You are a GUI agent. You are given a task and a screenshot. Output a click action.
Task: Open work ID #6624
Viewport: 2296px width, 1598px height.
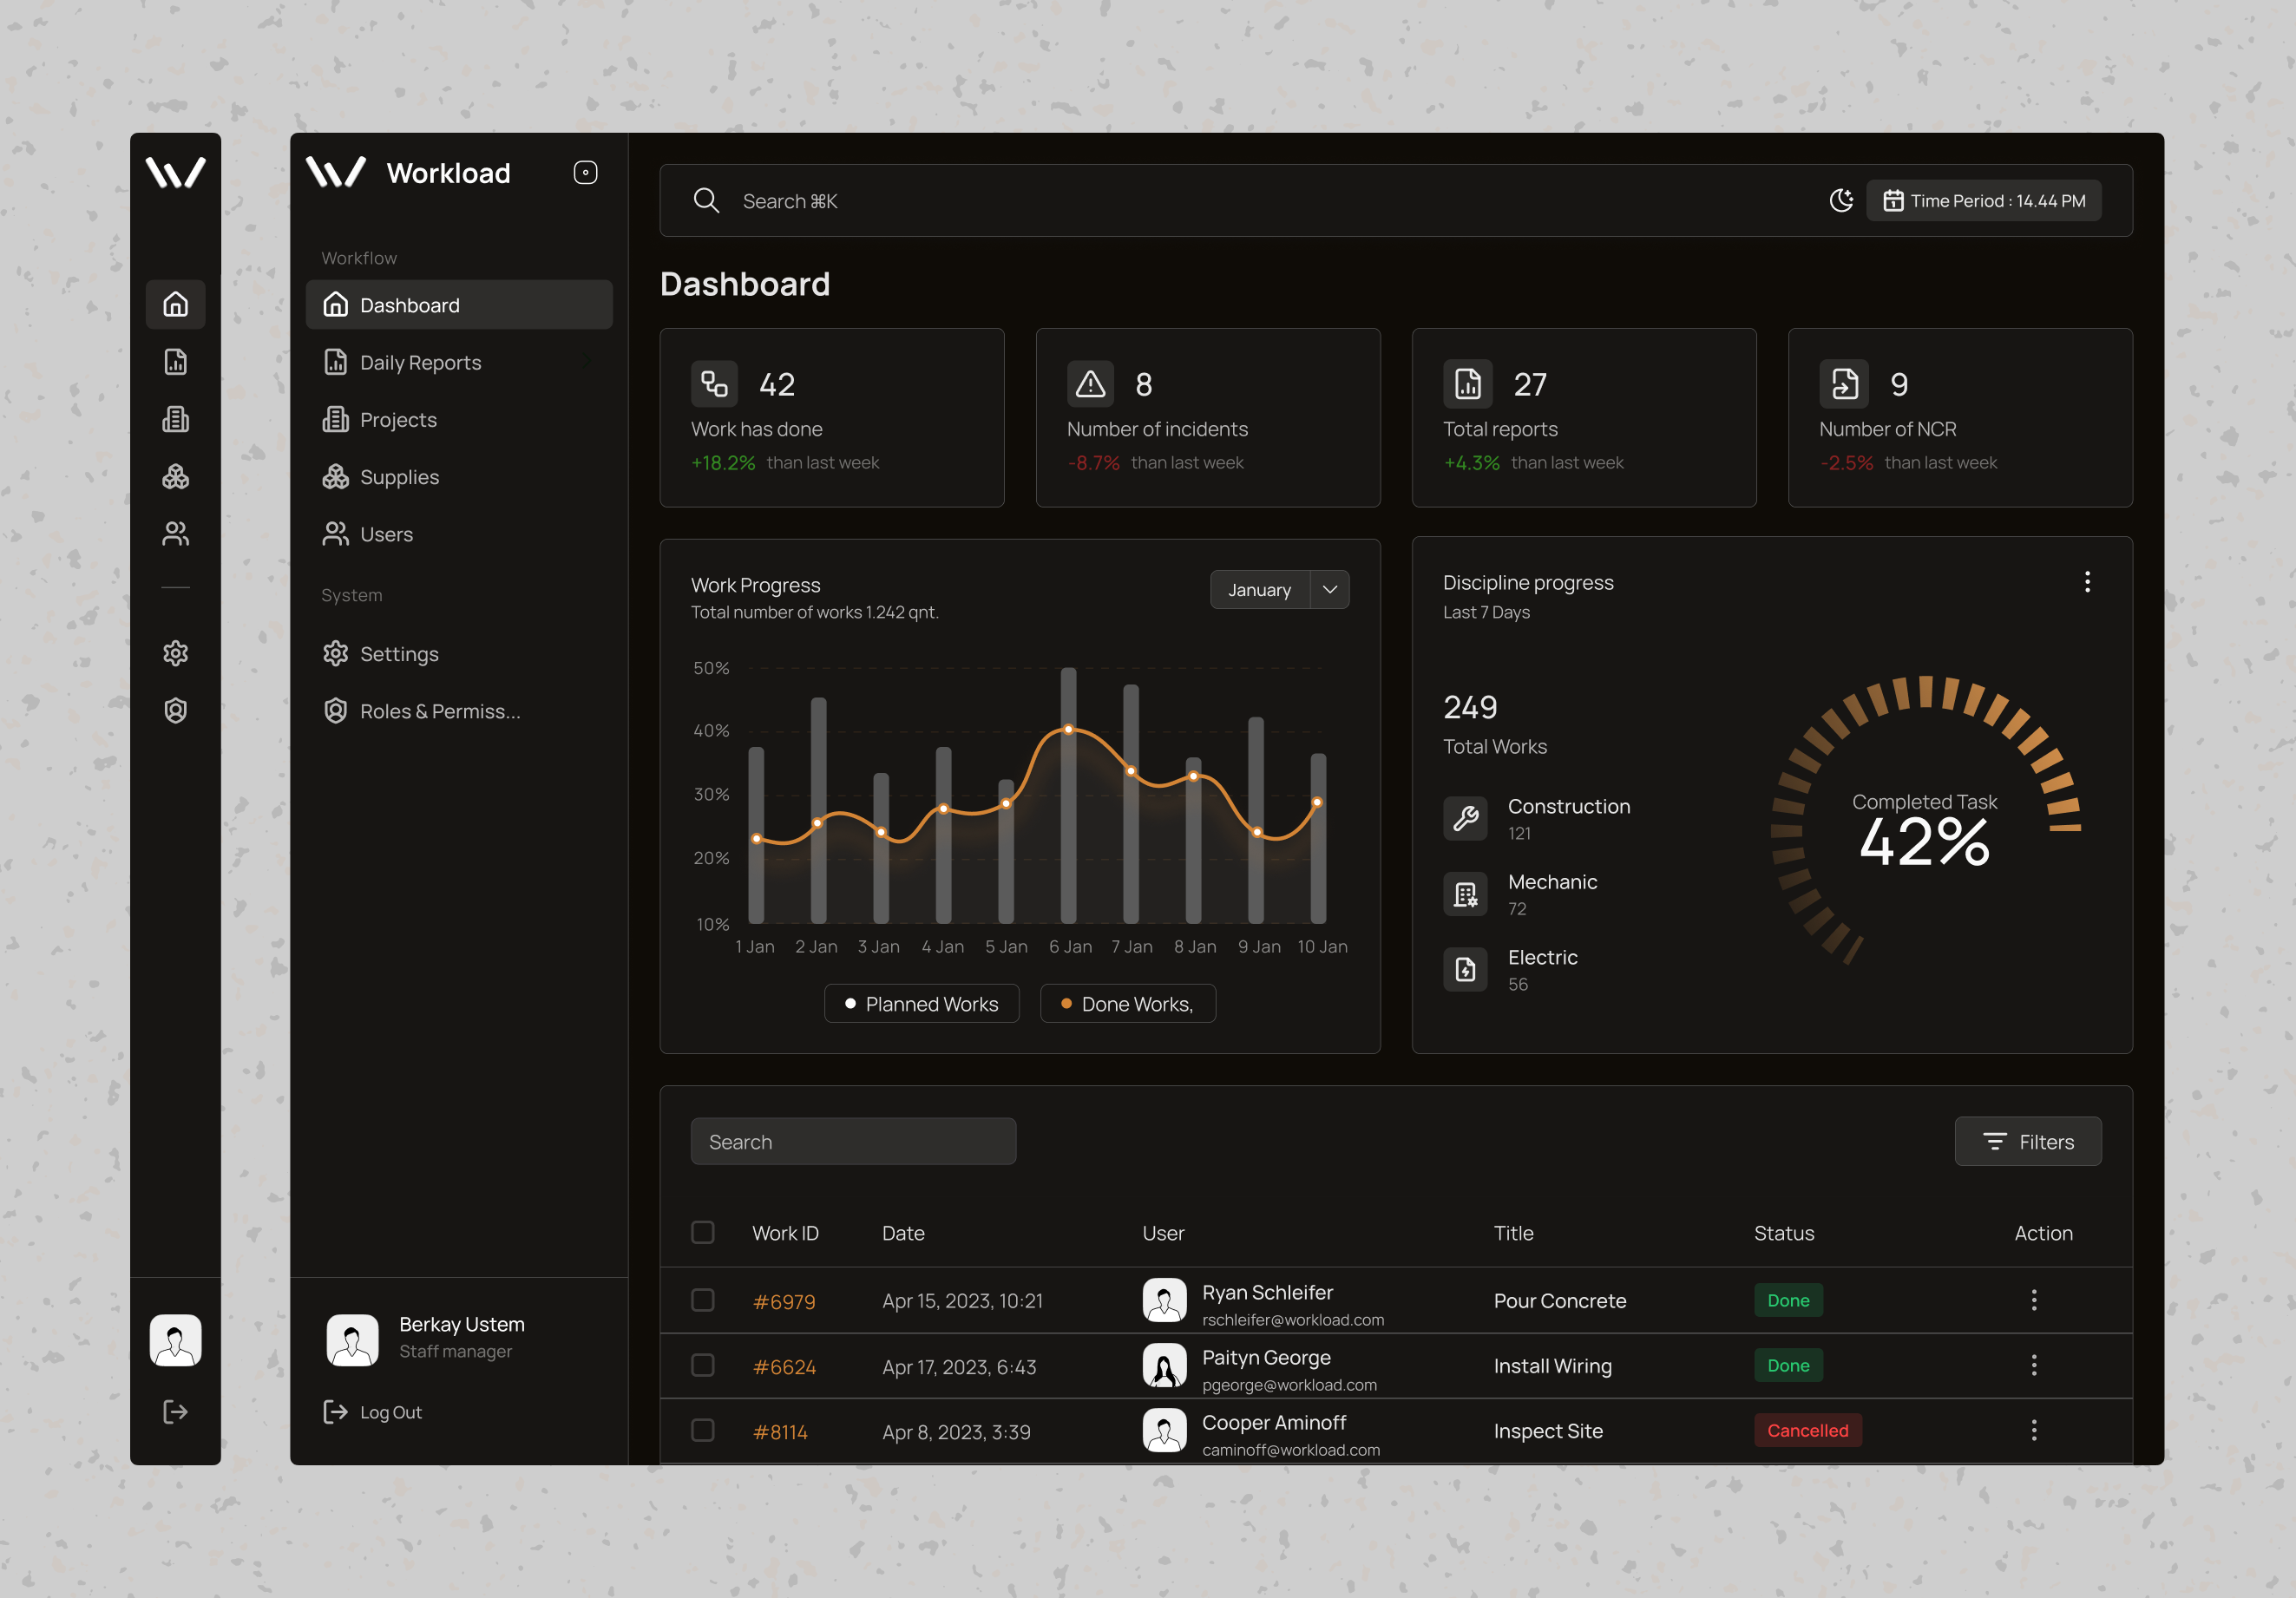[784, 1366]
